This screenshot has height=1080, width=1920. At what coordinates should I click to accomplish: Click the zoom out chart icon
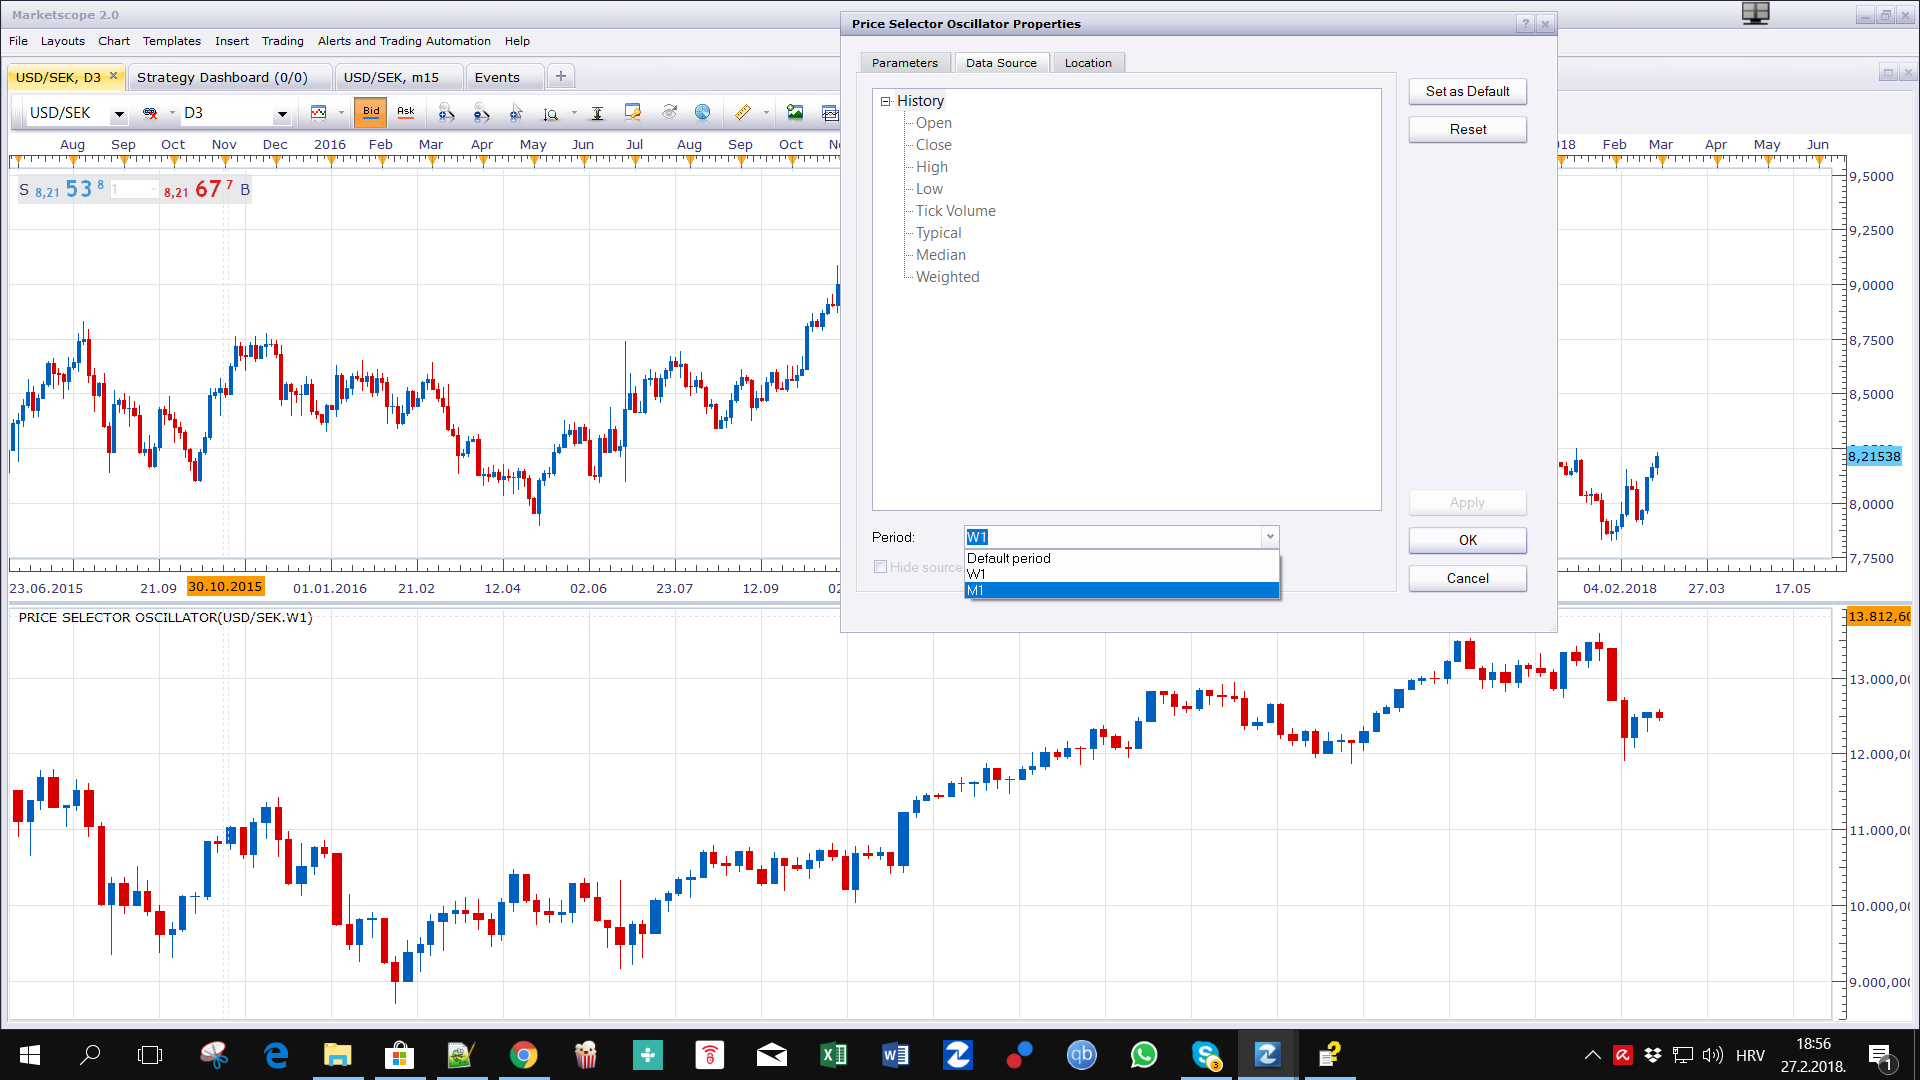coord(482,113)
